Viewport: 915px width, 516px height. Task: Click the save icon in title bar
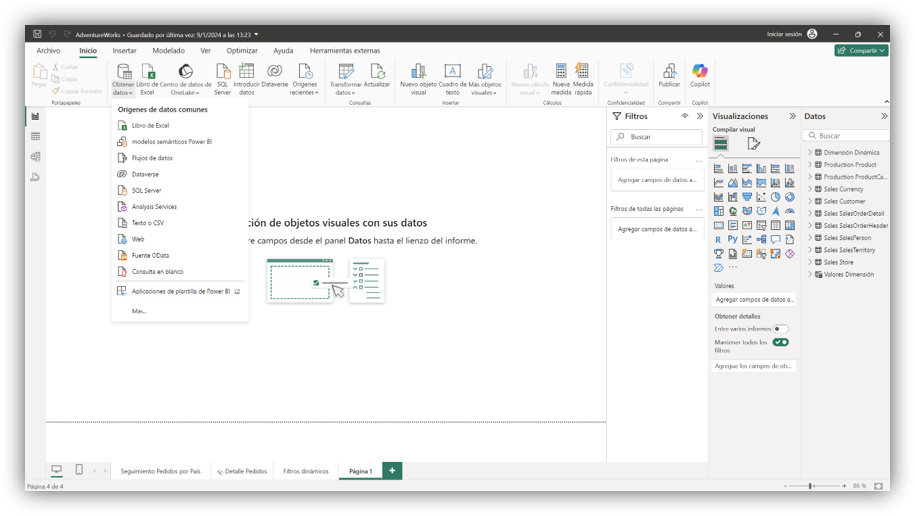pyautogui.click(x=37, y=34)
